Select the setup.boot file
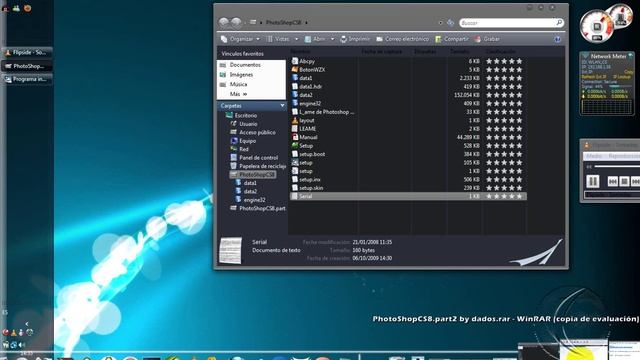Screen dimensions: 640x360 point(309,154)
